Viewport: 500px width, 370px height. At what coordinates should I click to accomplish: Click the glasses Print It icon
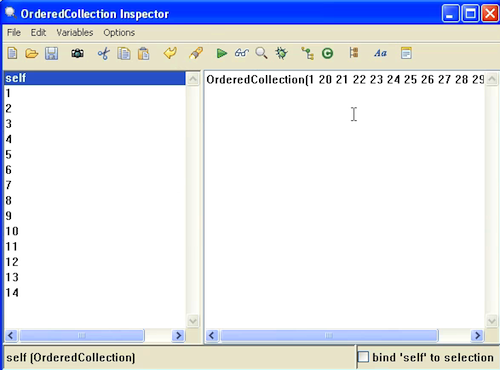tap(241, 53)
